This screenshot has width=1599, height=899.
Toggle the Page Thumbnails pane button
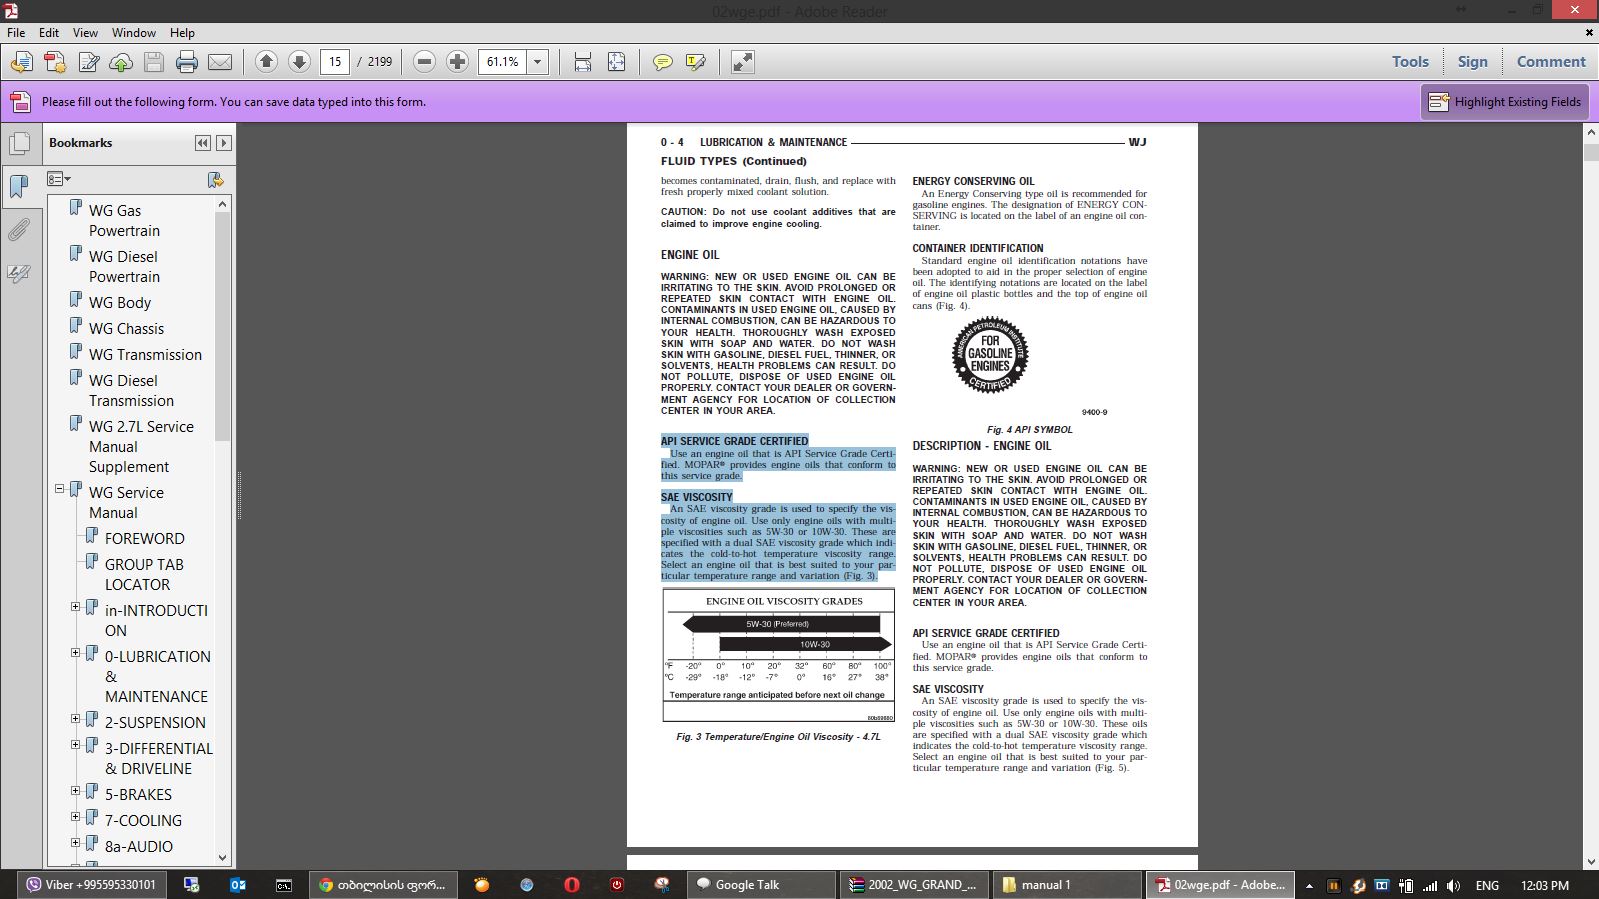click(x=19, y=143)
